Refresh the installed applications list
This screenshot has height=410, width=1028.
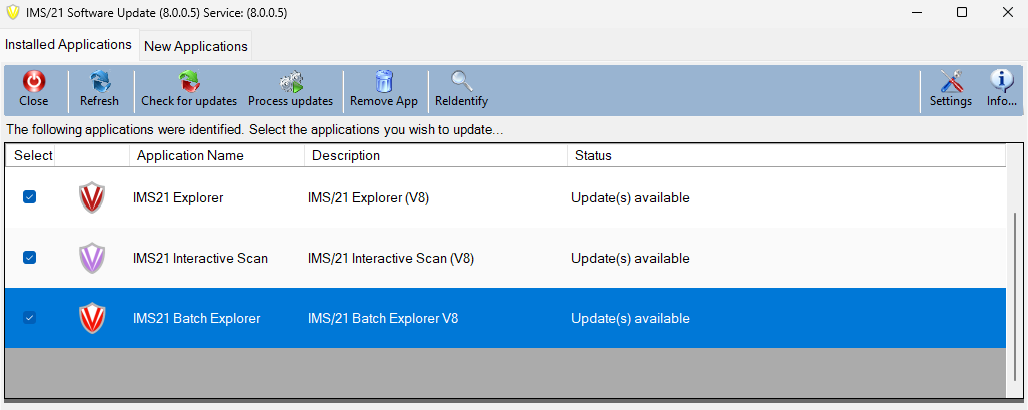point(99,91)
